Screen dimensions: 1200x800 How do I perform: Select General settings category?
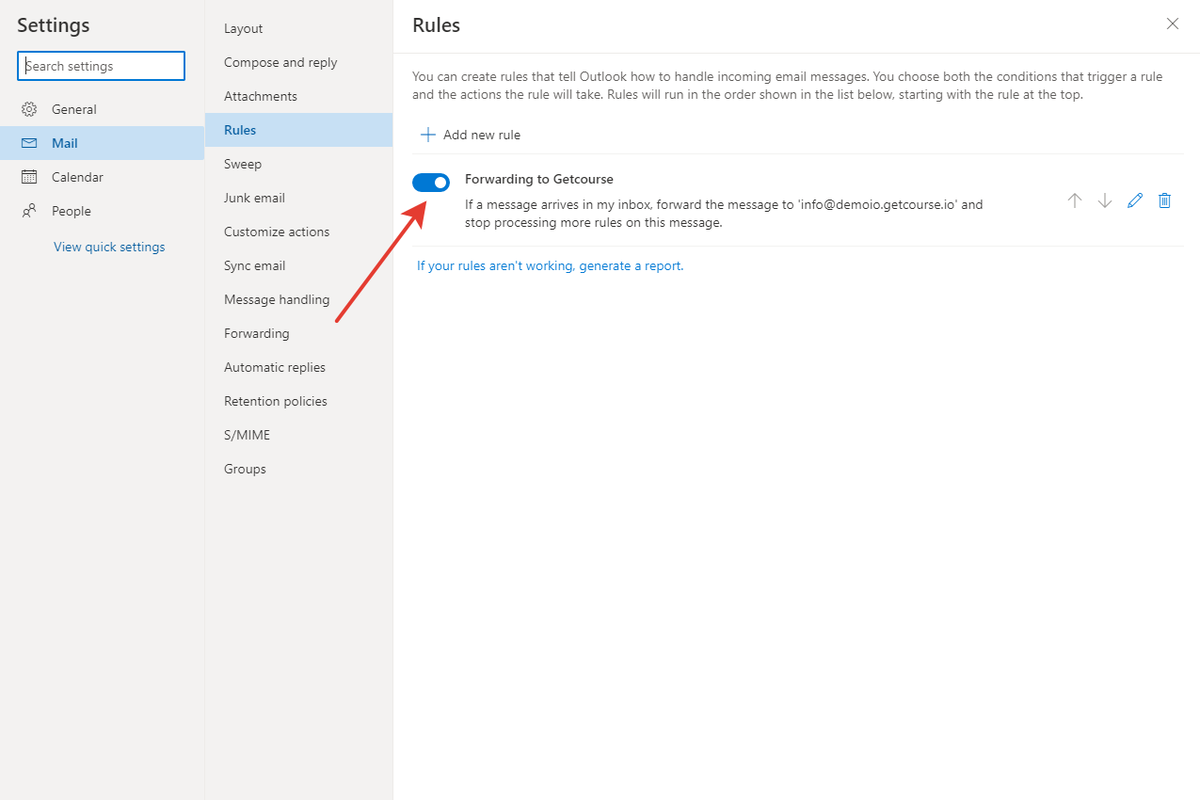click(102, 110)
